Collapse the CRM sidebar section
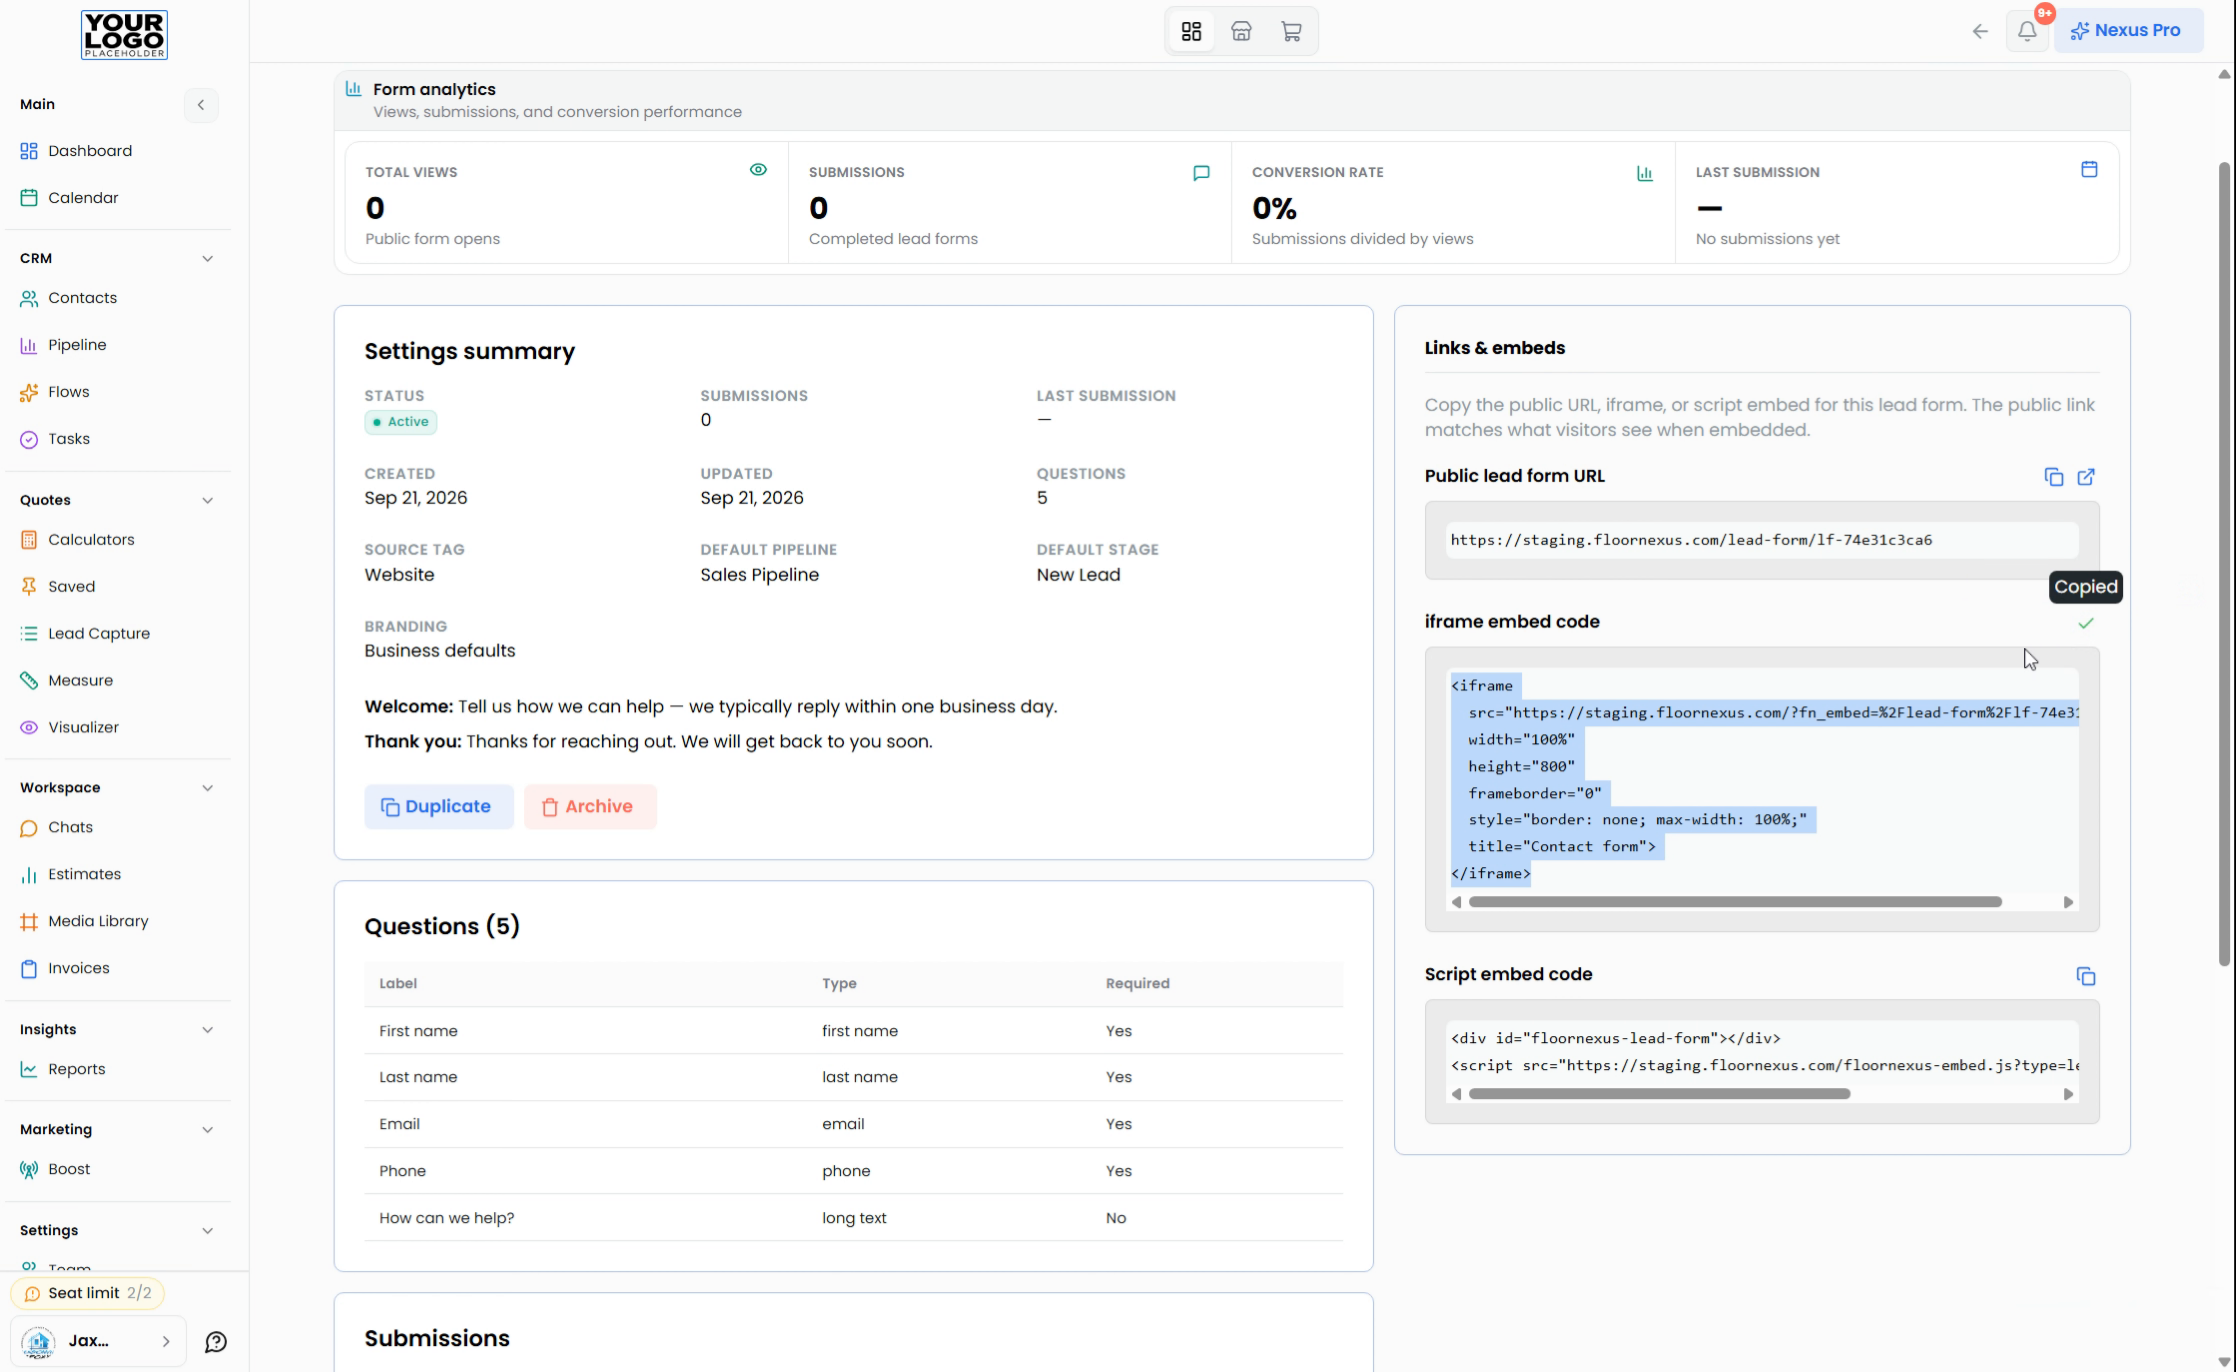 (x=207, y=258)
